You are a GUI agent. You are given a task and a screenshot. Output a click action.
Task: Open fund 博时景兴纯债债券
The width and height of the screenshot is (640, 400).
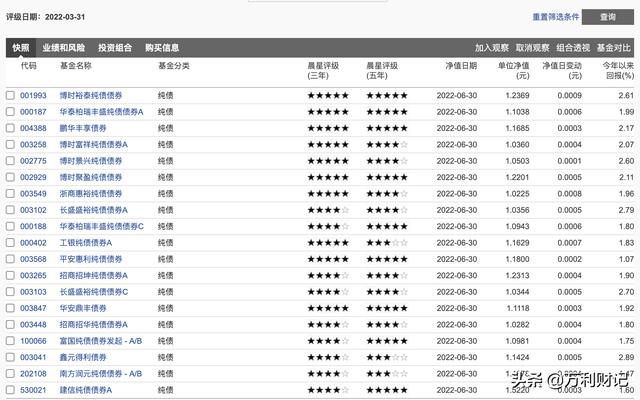(x=91, y=161)
